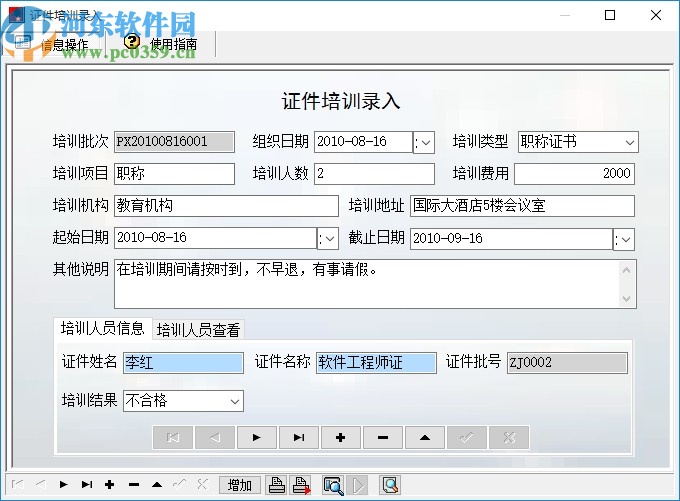This screenshot has height=501, width=680.
Task: Click 培训项目 field containing 职称
Action: (x=174, y=174)
